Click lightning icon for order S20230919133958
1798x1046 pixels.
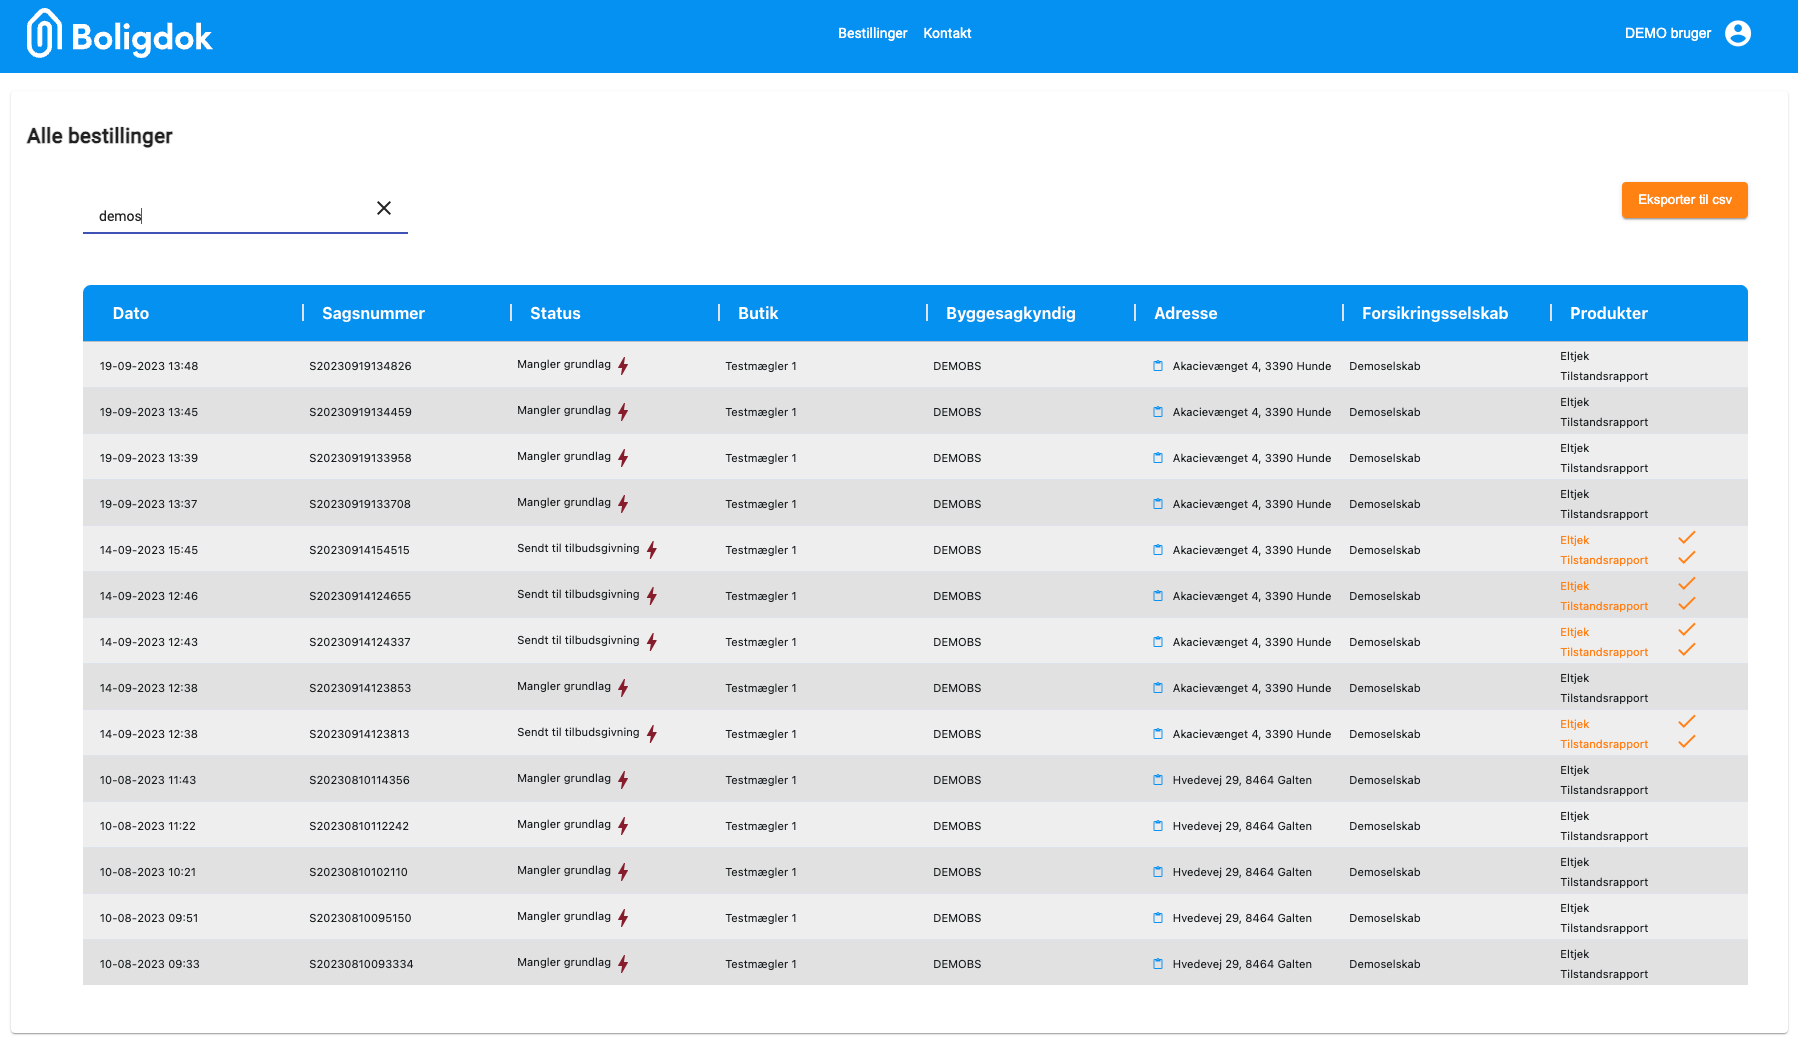coord(623,458)
